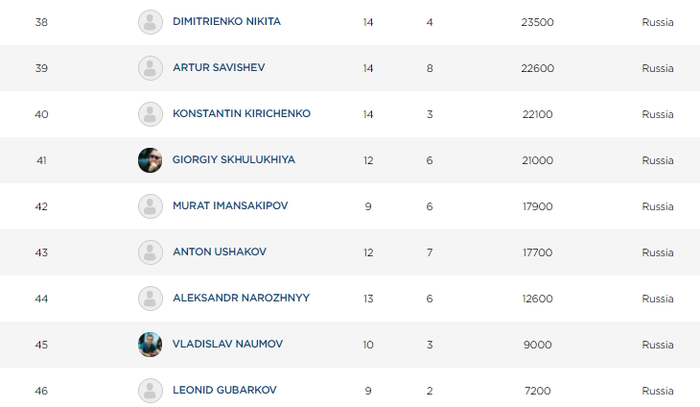This screenshot has height=407, width=700.
Task: Click rank number 41 in the table
Action: pos(41,160)
